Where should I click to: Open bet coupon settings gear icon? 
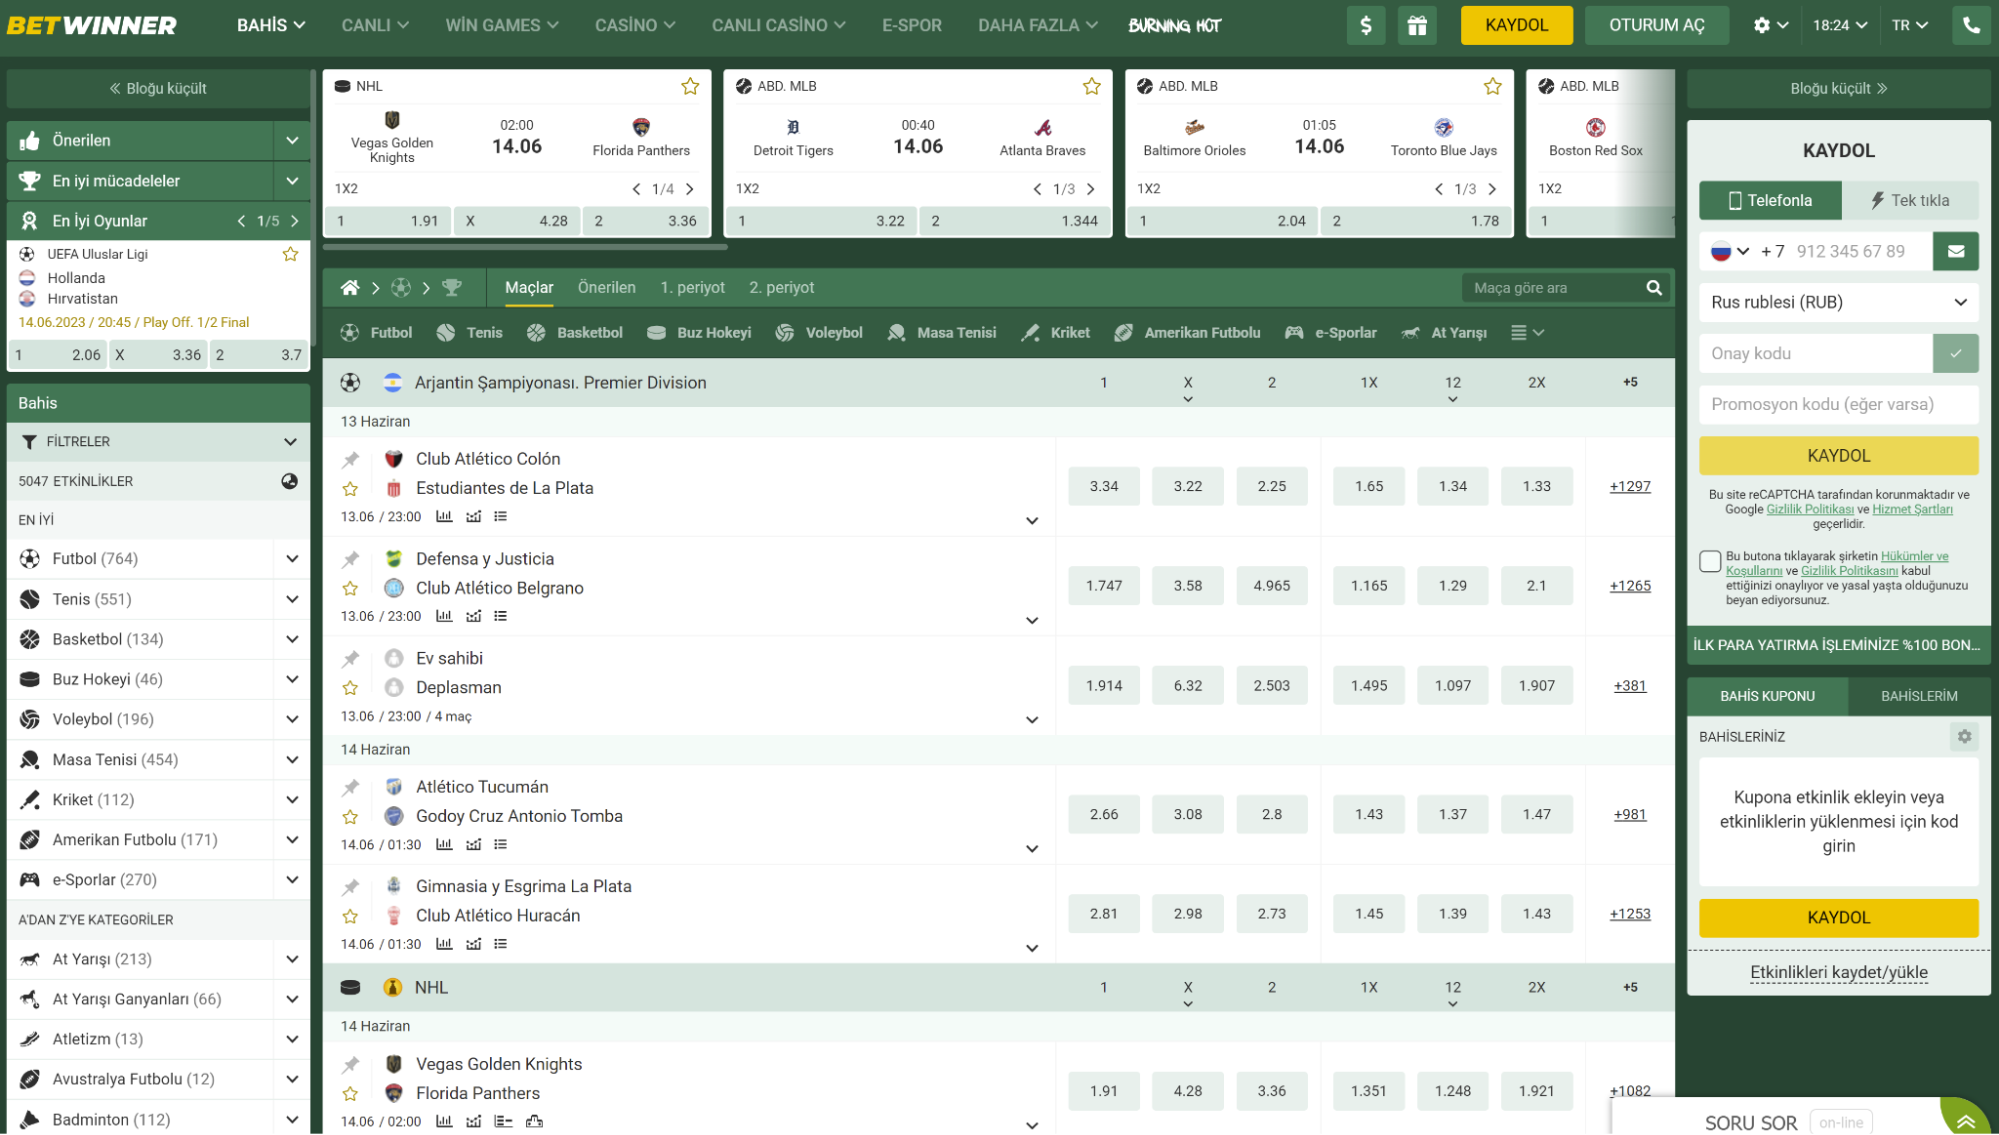[1964, 737]
